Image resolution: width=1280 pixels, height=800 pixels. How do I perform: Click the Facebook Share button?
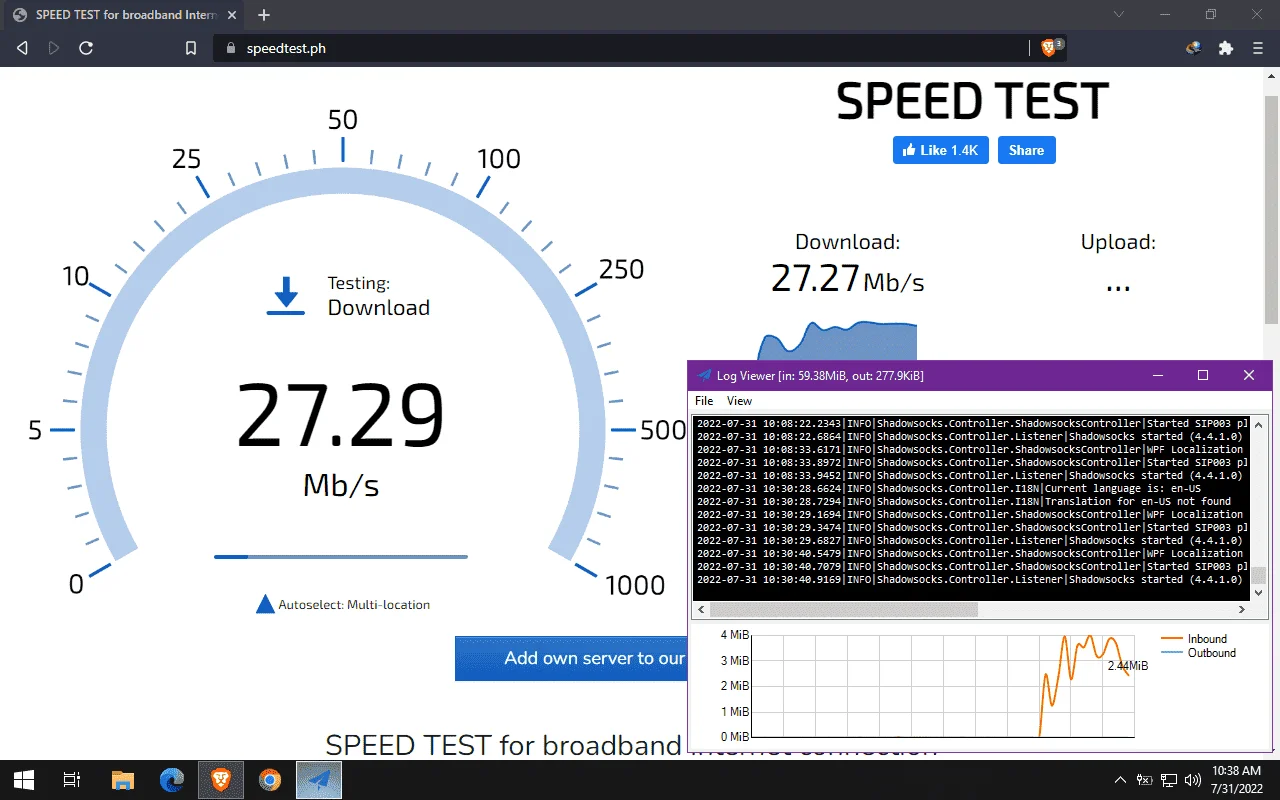[x=1026, y=150]
